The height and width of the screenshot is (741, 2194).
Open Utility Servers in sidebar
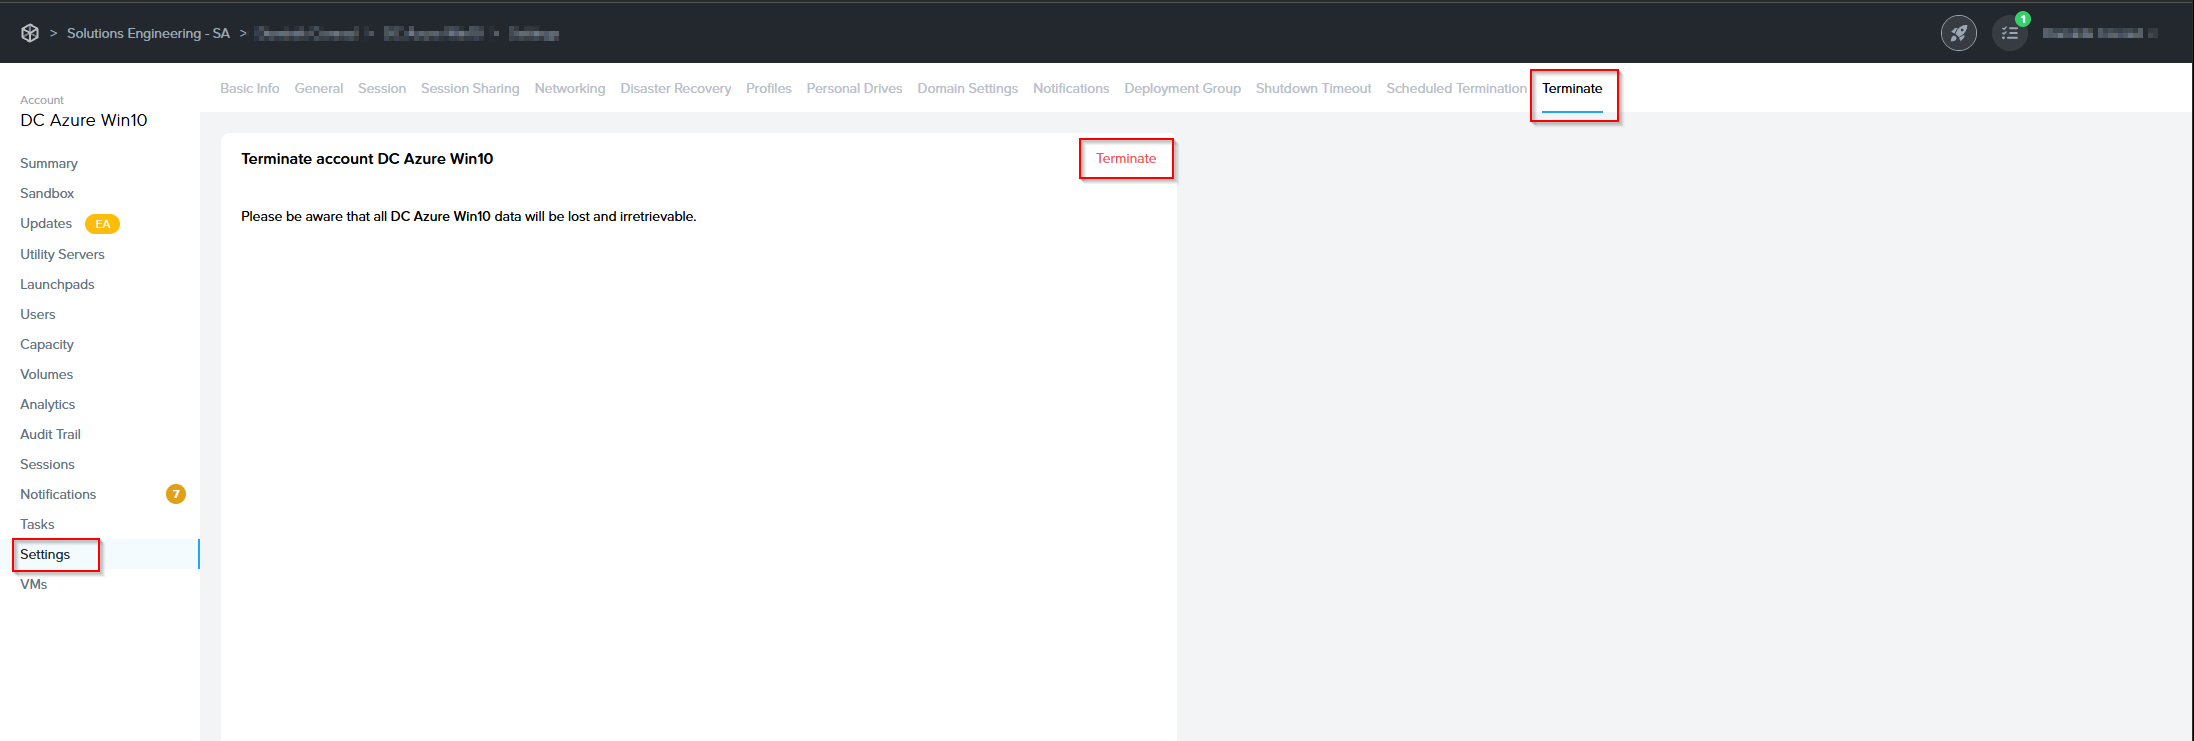coord(62,254)
